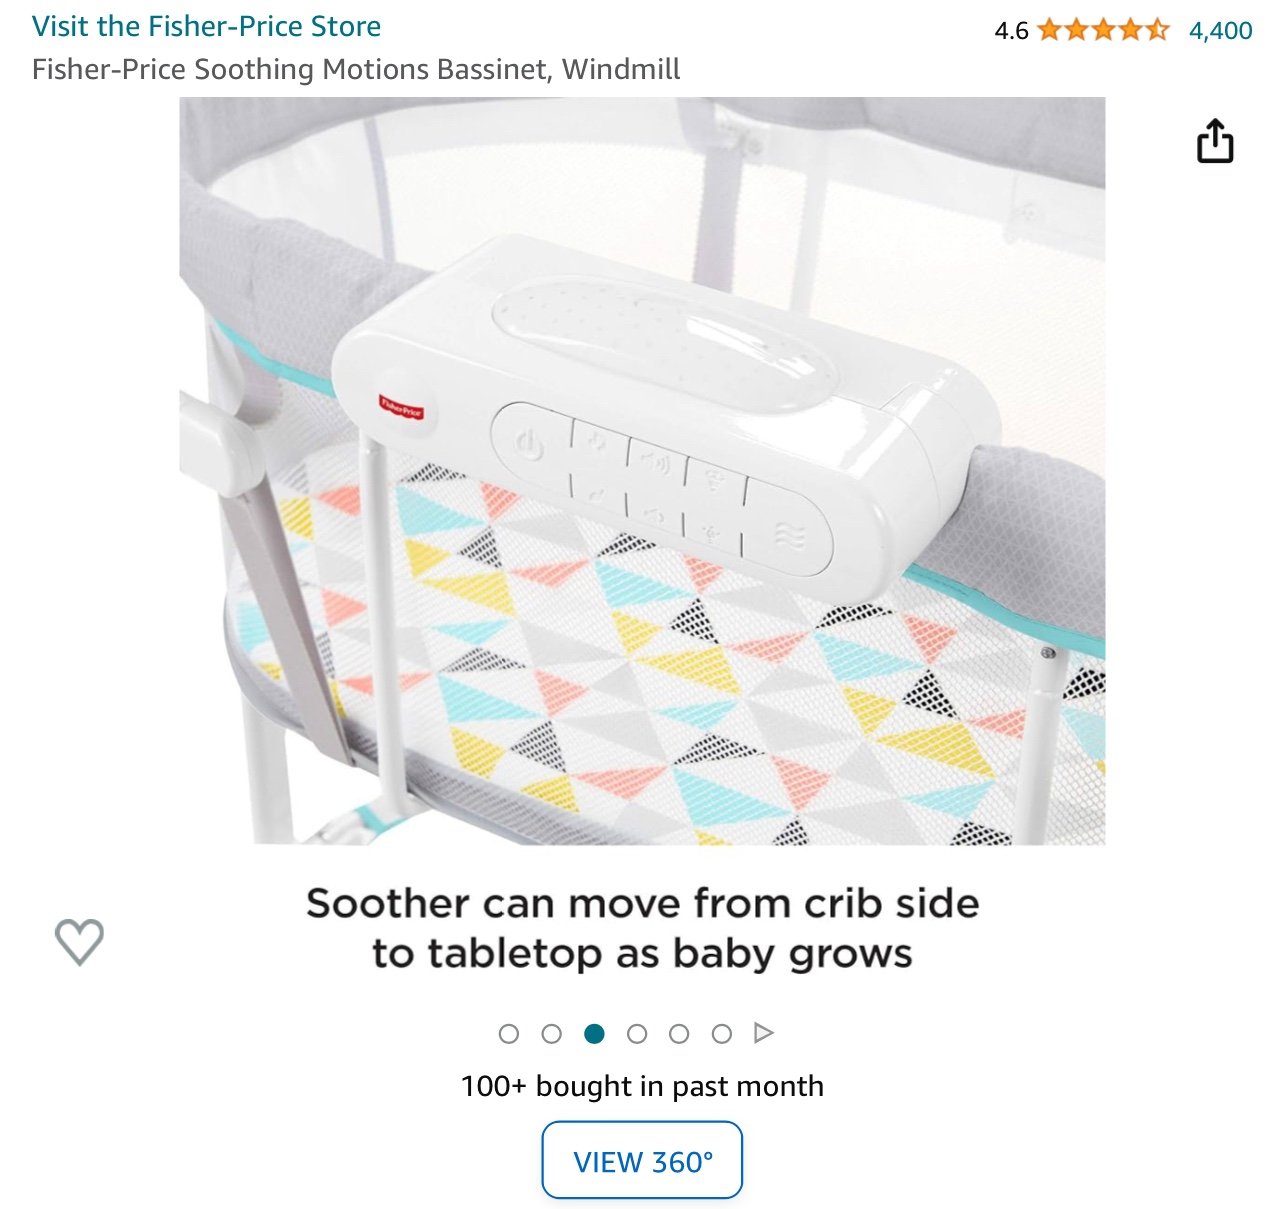Viewport: 1284px width, 1209px height.
Task: Open the 4,400 ratings link
Action: (x=1220, y=30)
